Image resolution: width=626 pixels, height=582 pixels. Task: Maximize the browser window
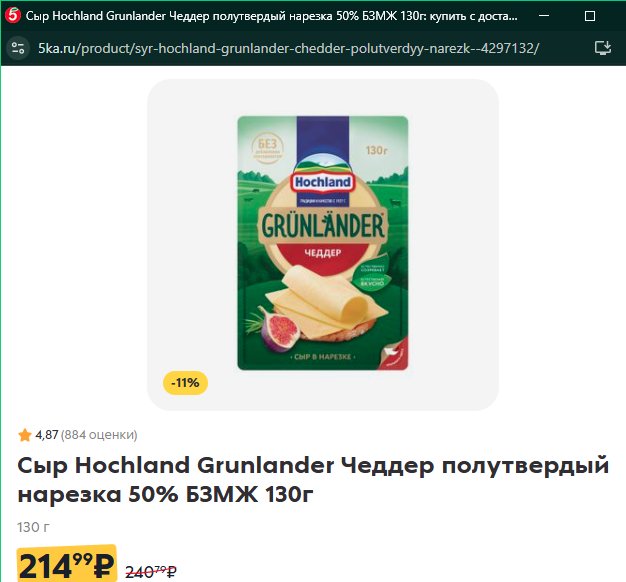click(x=590, y=16)
